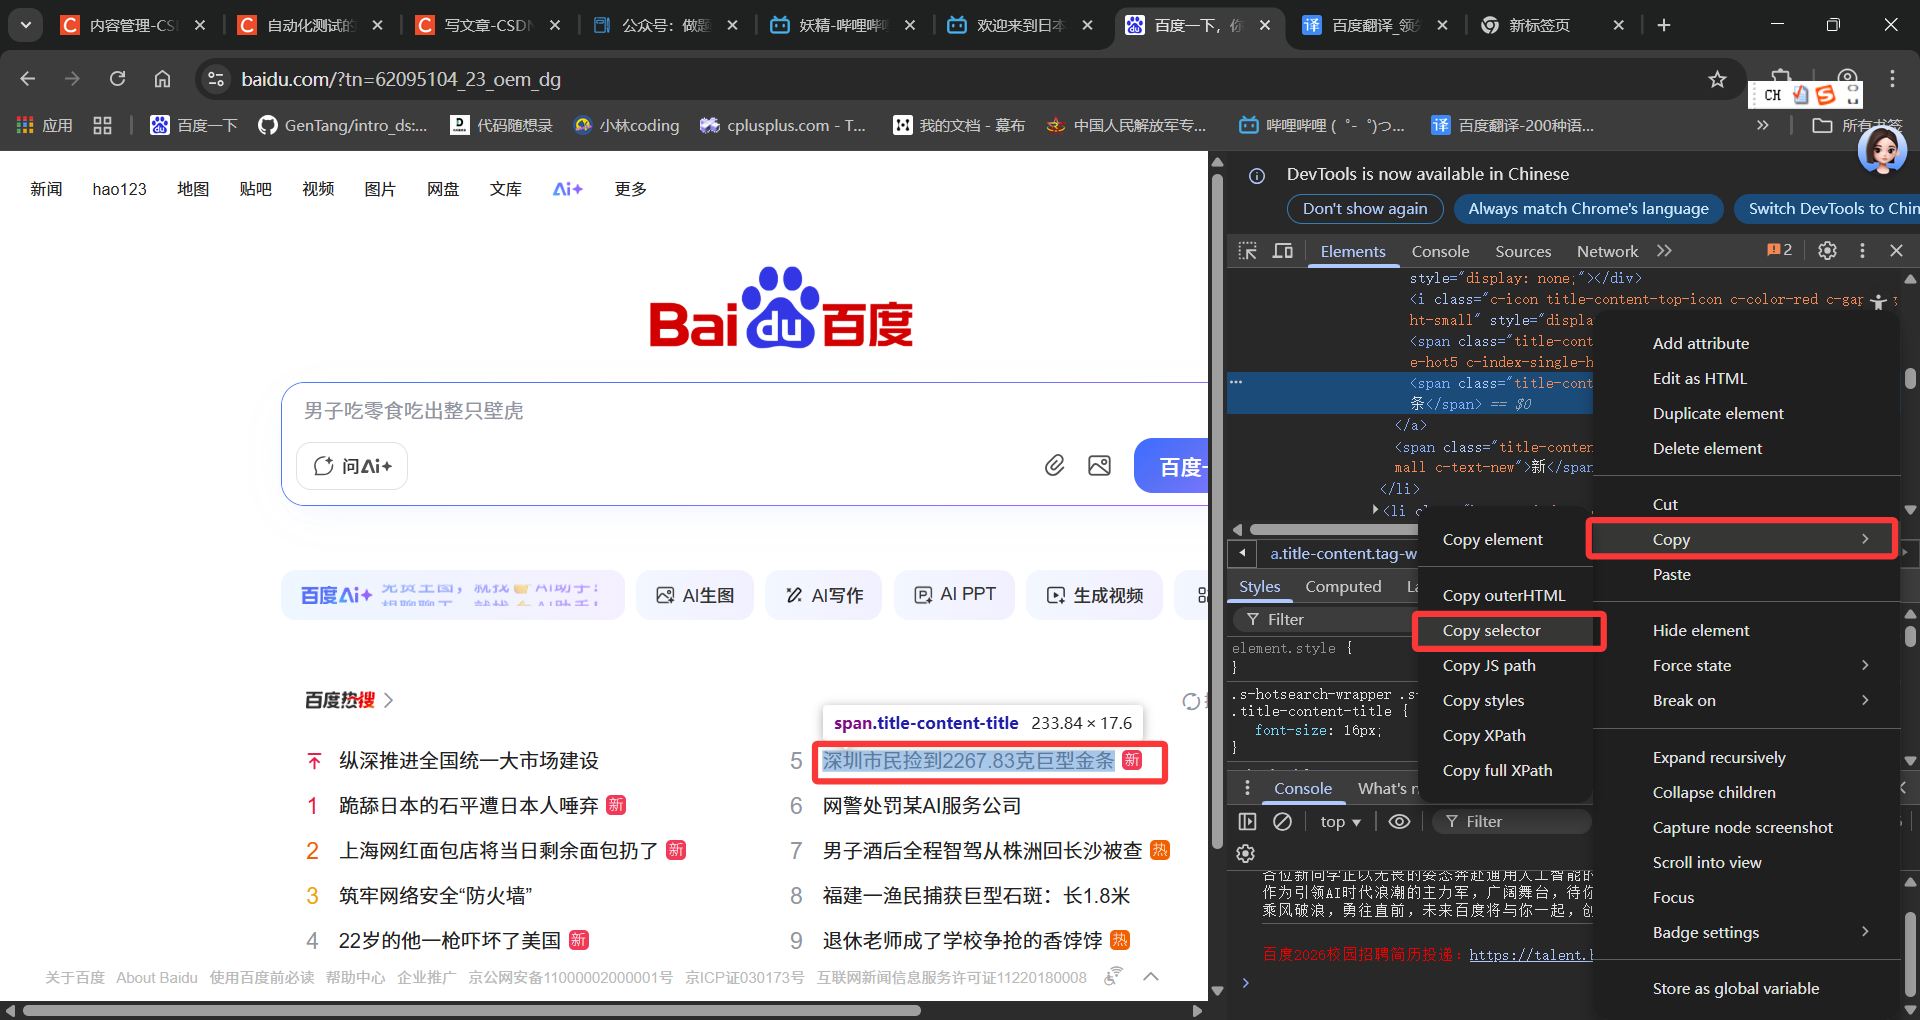Click the clear console icon

point(1284,821)
